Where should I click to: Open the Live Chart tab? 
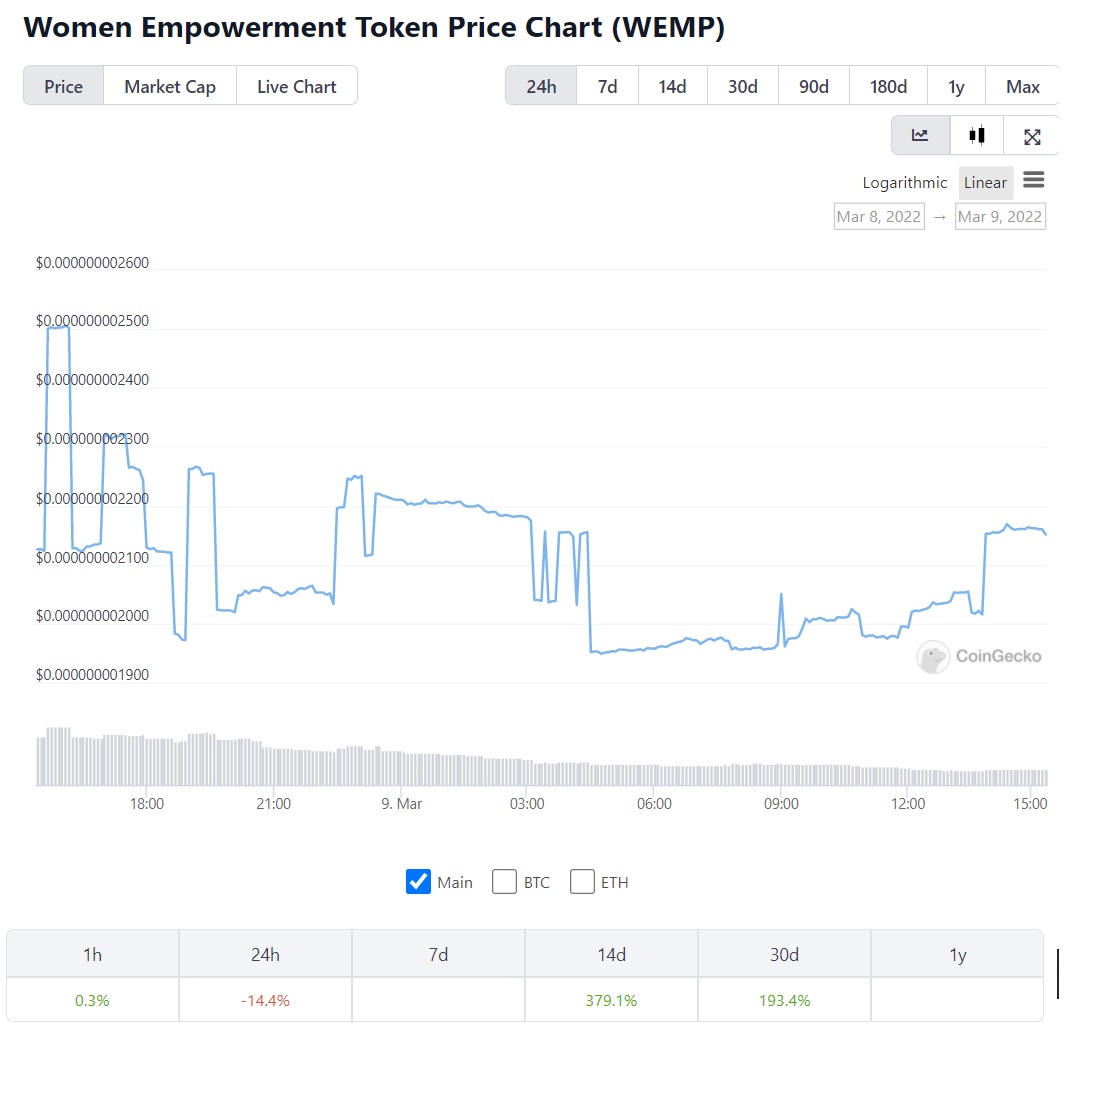pos(296,86)
